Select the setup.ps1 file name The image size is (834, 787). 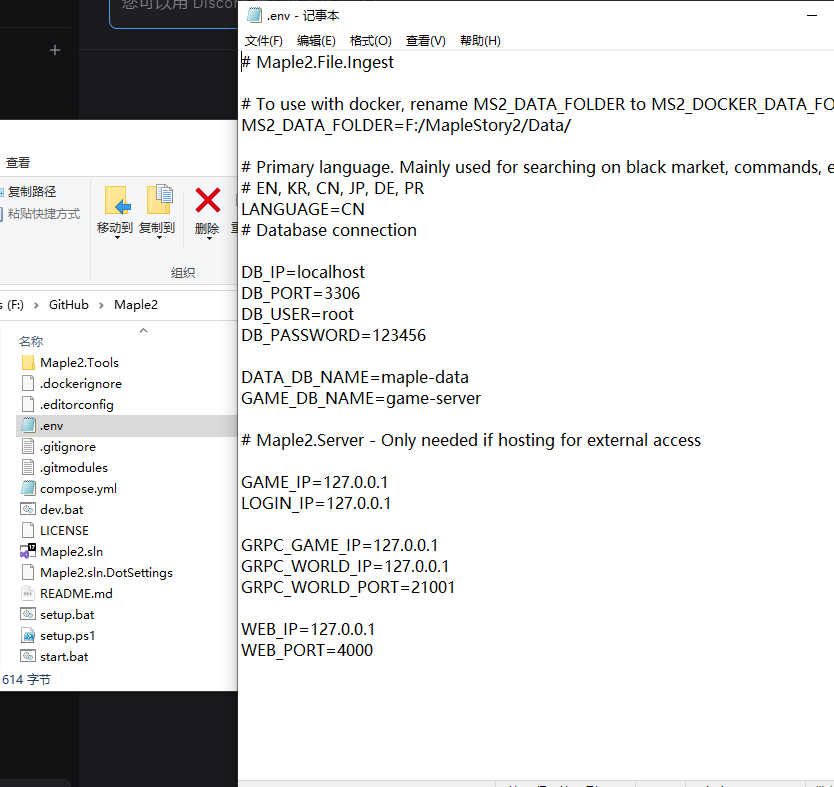pos(68,635)
